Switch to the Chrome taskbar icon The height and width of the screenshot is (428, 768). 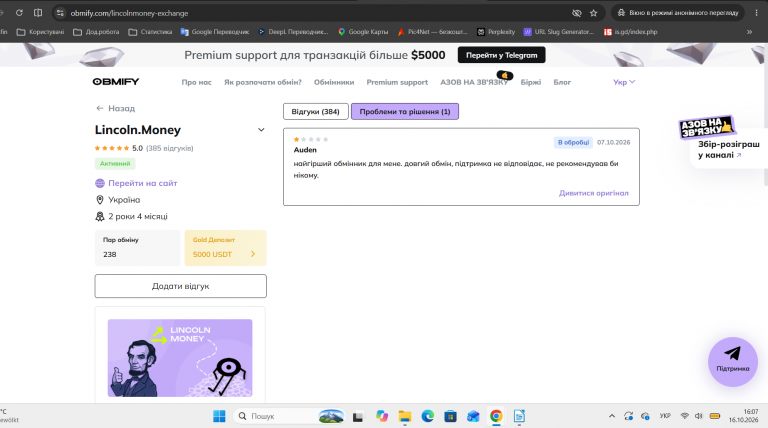(x=496, y=416)
